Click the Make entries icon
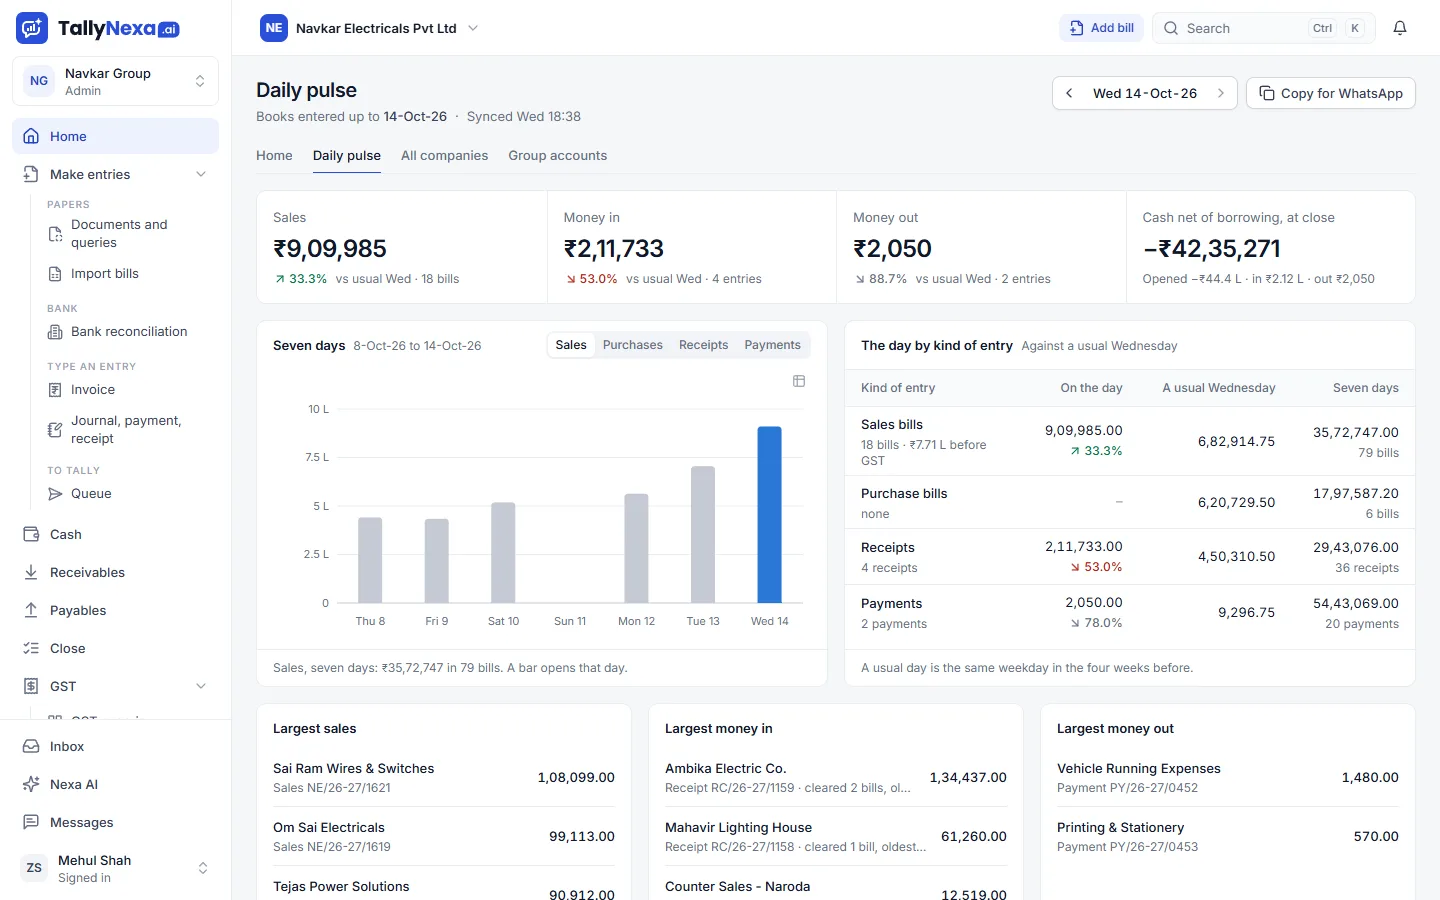The image size is (1440, 900). pos(31,174)
